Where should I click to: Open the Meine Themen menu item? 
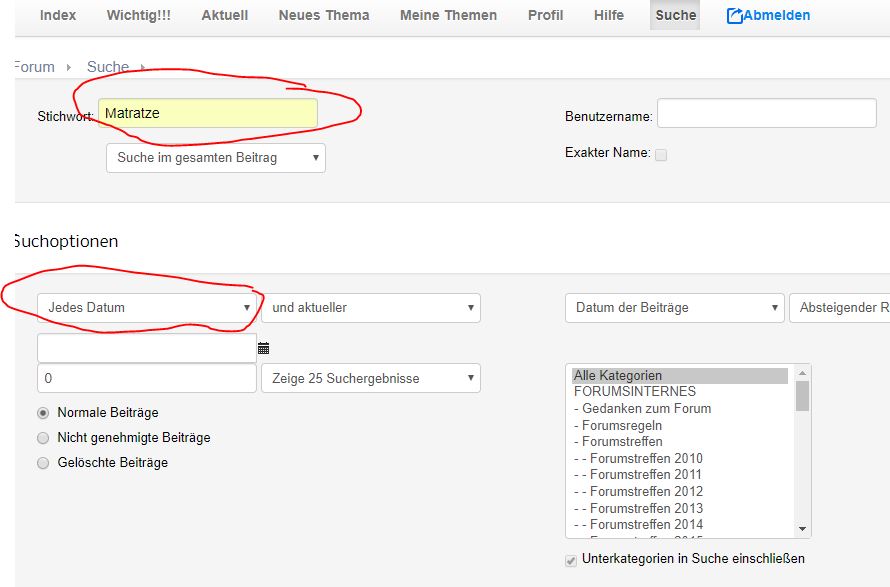pyautogui.click(x=449, y=15)
